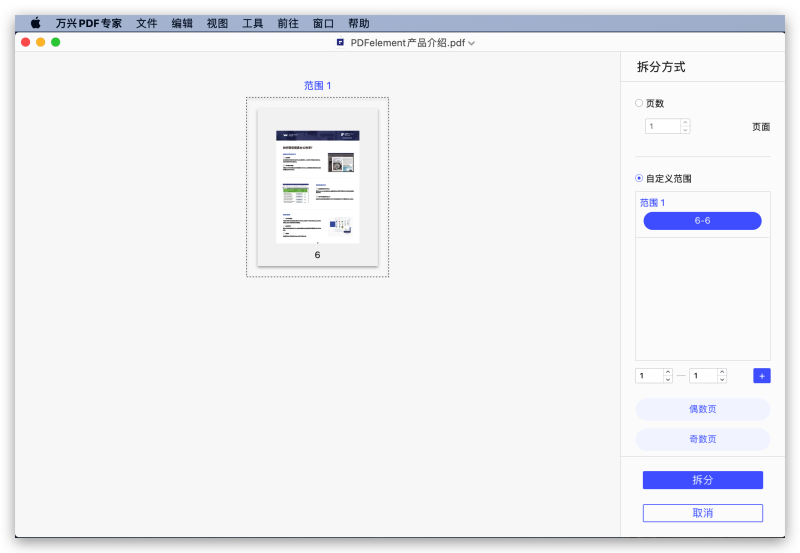Decrease the 页数 page count stepper

686,130
